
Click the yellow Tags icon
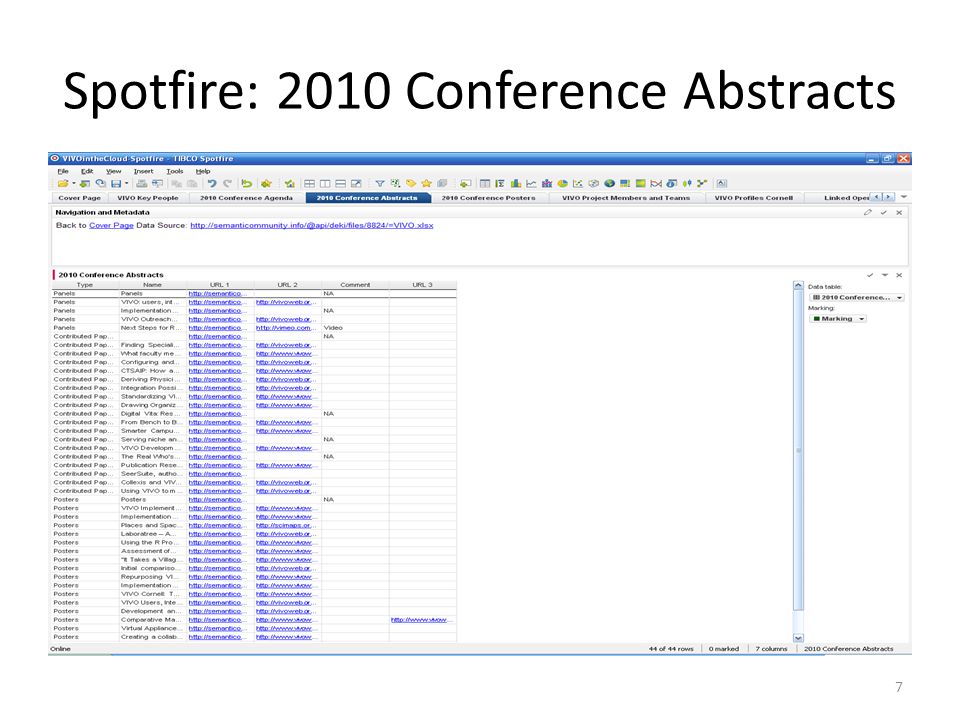click(x=411, y=183)
